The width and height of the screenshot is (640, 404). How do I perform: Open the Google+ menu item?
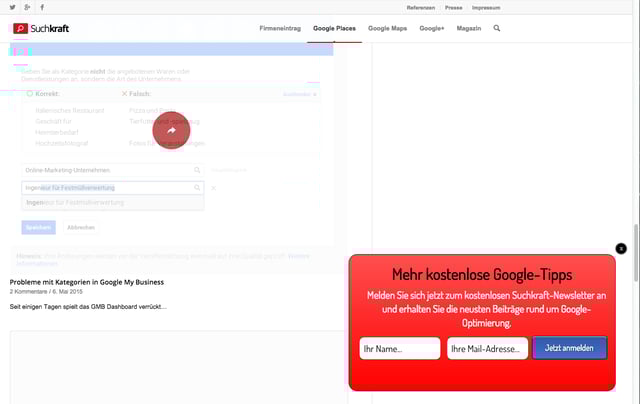click(x=431, y=28)
